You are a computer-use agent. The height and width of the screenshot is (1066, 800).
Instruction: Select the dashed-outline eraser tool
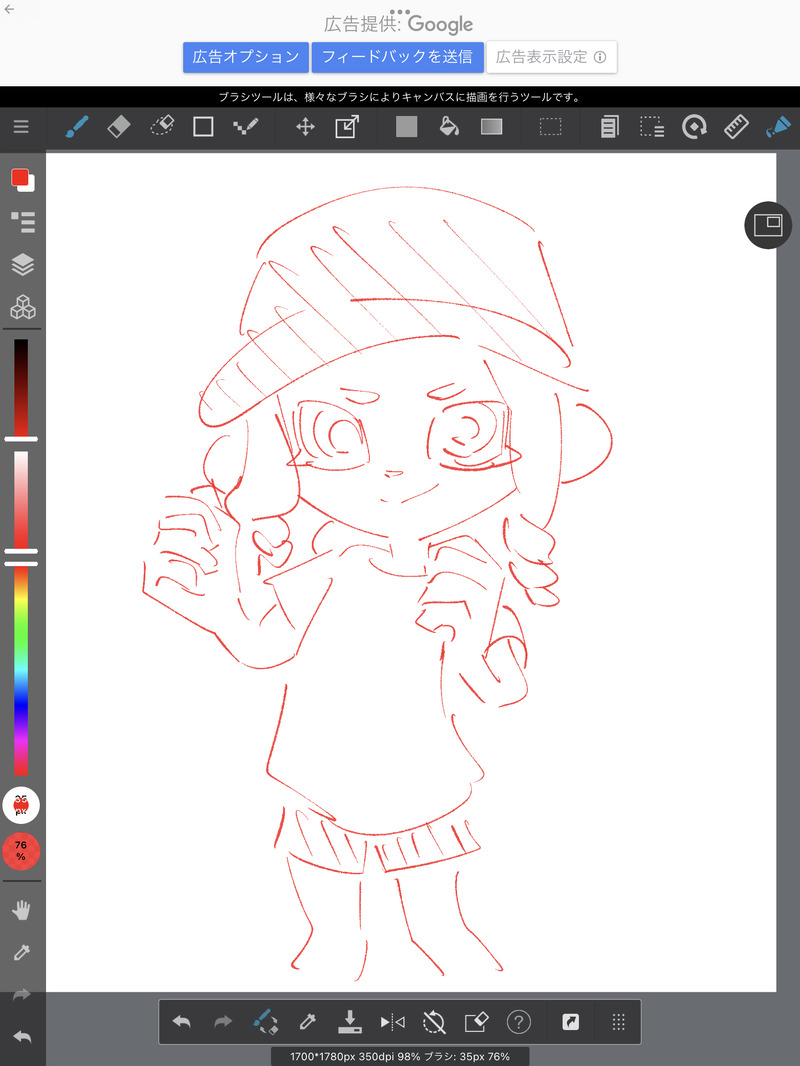[x=162, y=127]
